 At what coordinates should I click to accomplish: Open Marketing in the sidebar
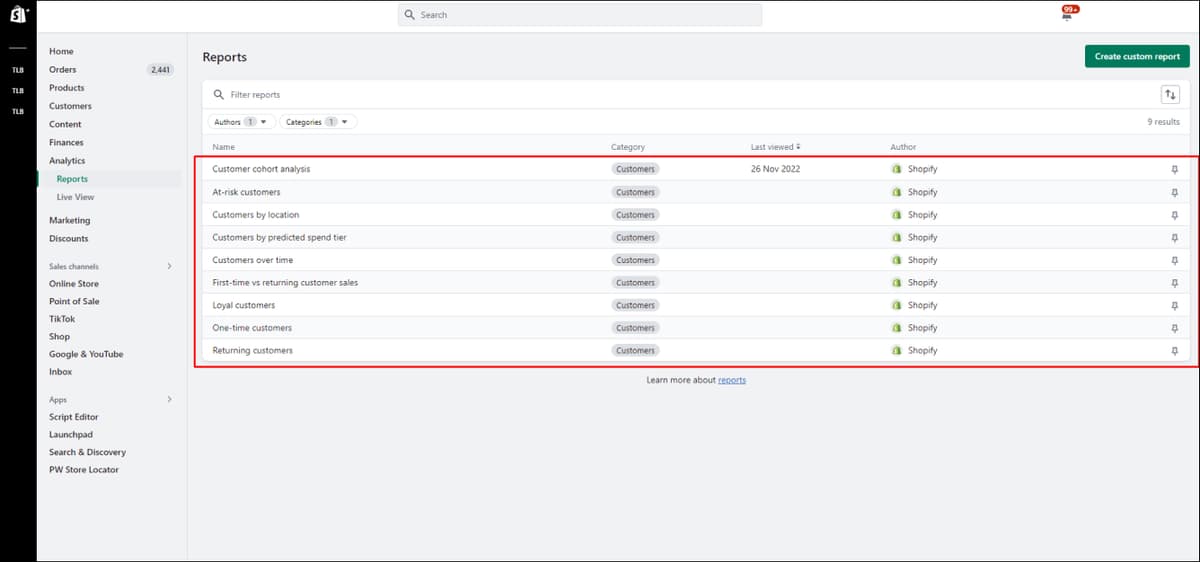point(69,220)
